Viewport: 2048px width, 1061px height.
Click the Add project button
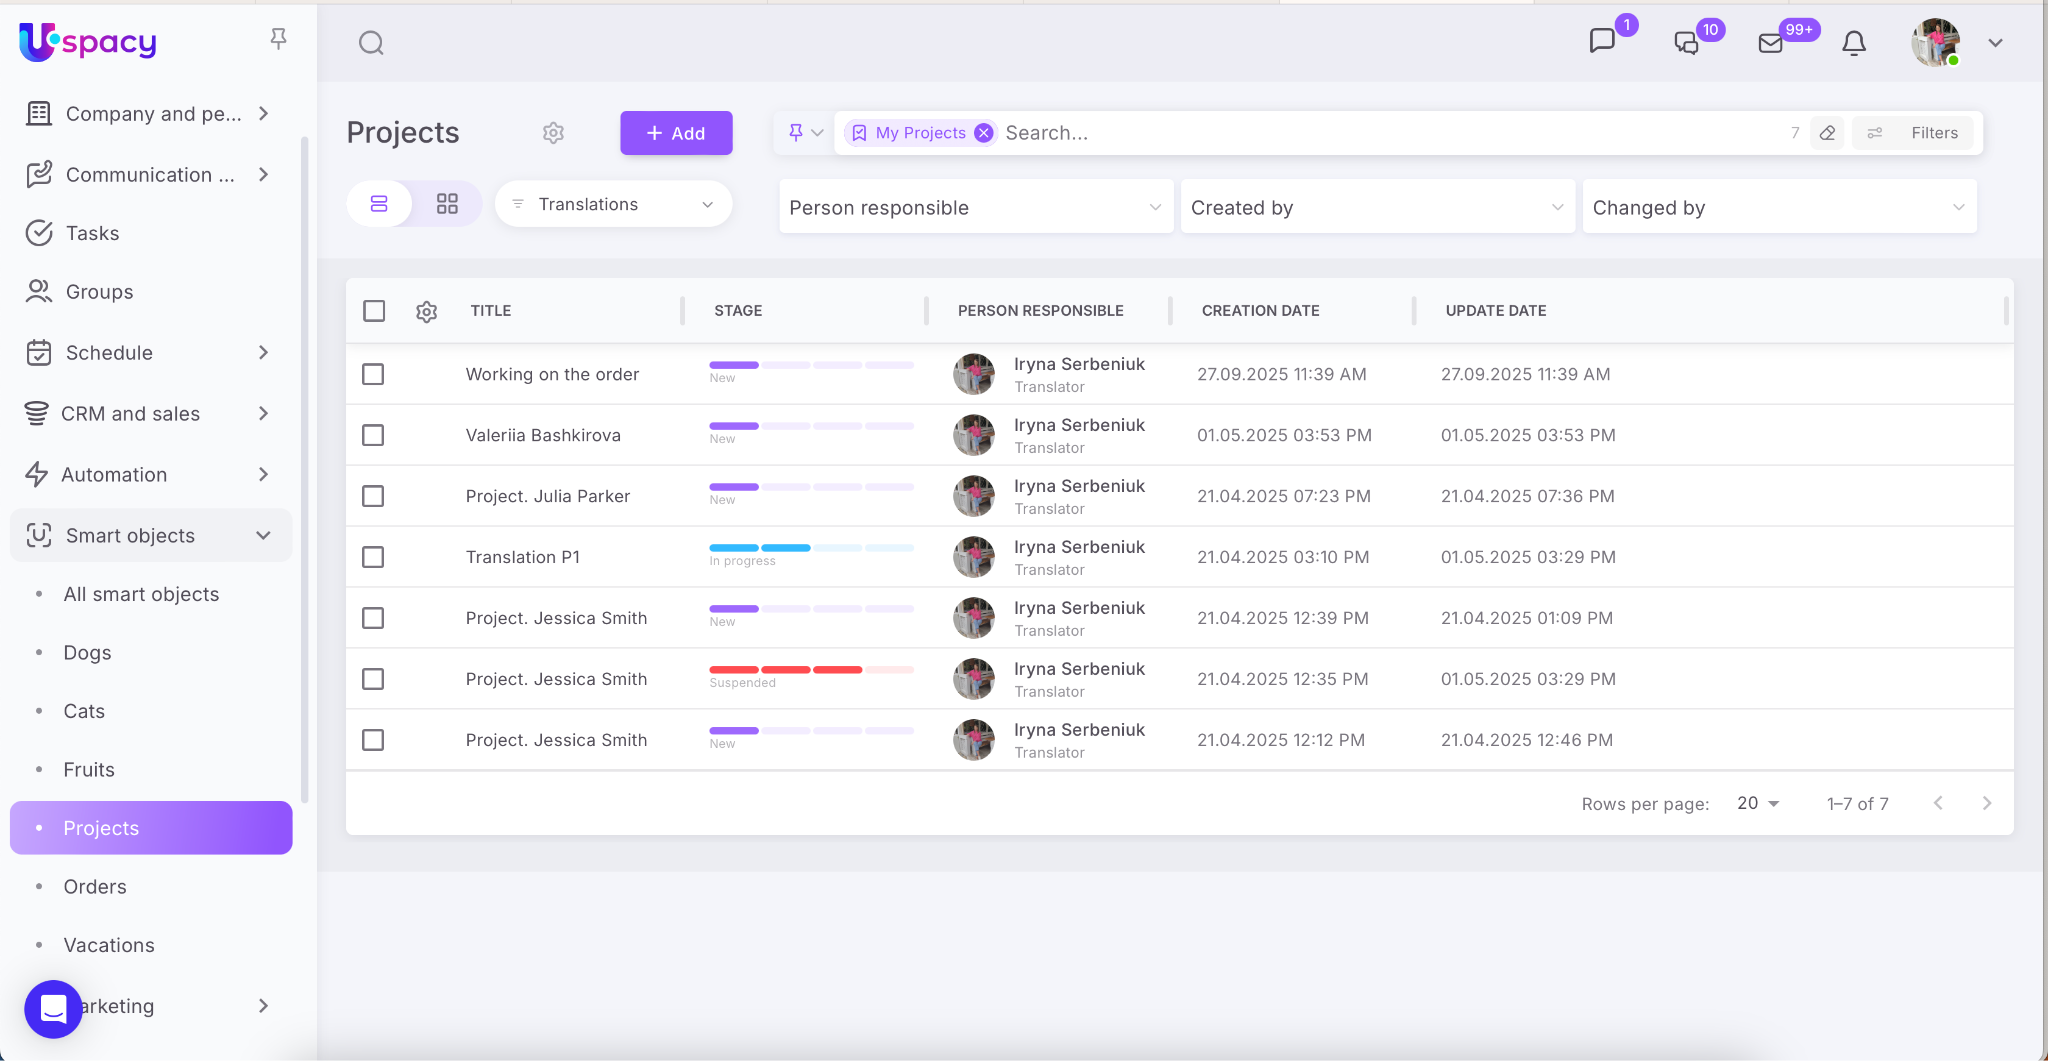click(x=676, y=133)
